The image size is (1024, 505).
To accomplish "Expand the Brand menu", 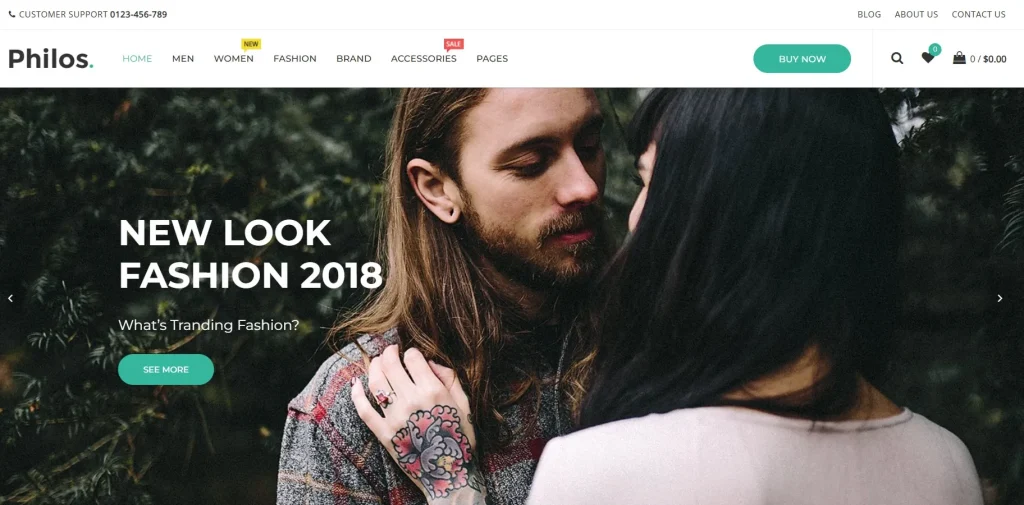I will (x=354, y=59).
